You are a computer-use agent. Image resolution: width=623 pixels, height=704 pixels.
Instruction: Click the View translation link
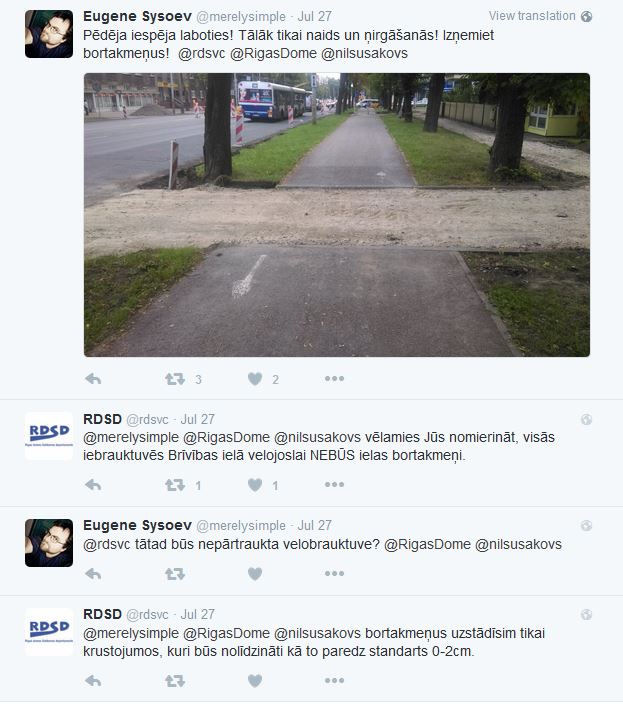[532, 16]
